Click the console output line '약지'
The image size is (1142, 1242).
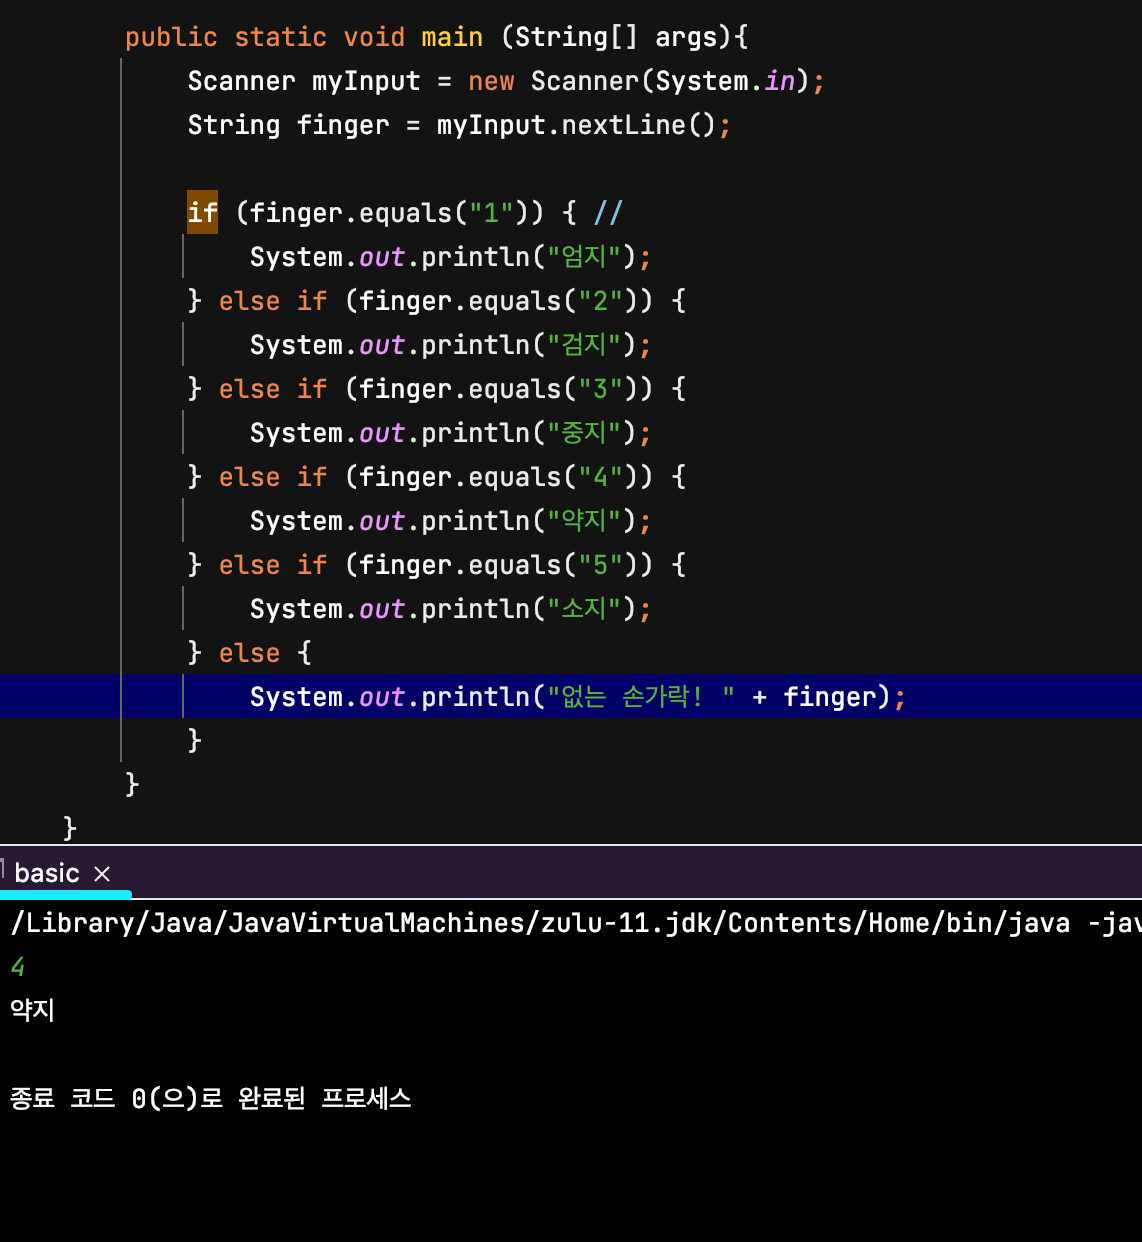click(32, 1010)
